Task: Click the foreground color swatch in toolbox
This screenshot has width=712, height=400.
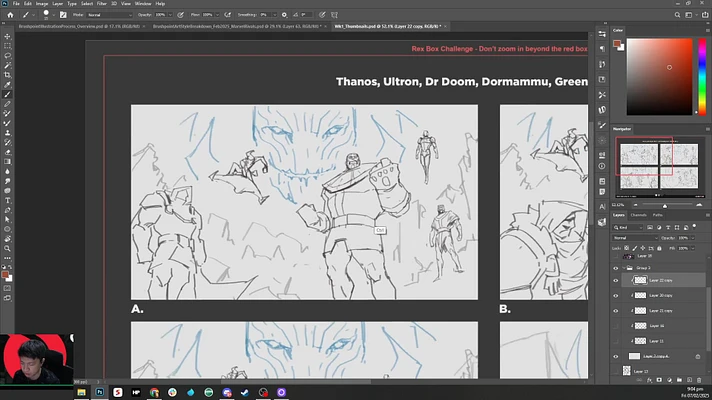Action: pos(5,275)
